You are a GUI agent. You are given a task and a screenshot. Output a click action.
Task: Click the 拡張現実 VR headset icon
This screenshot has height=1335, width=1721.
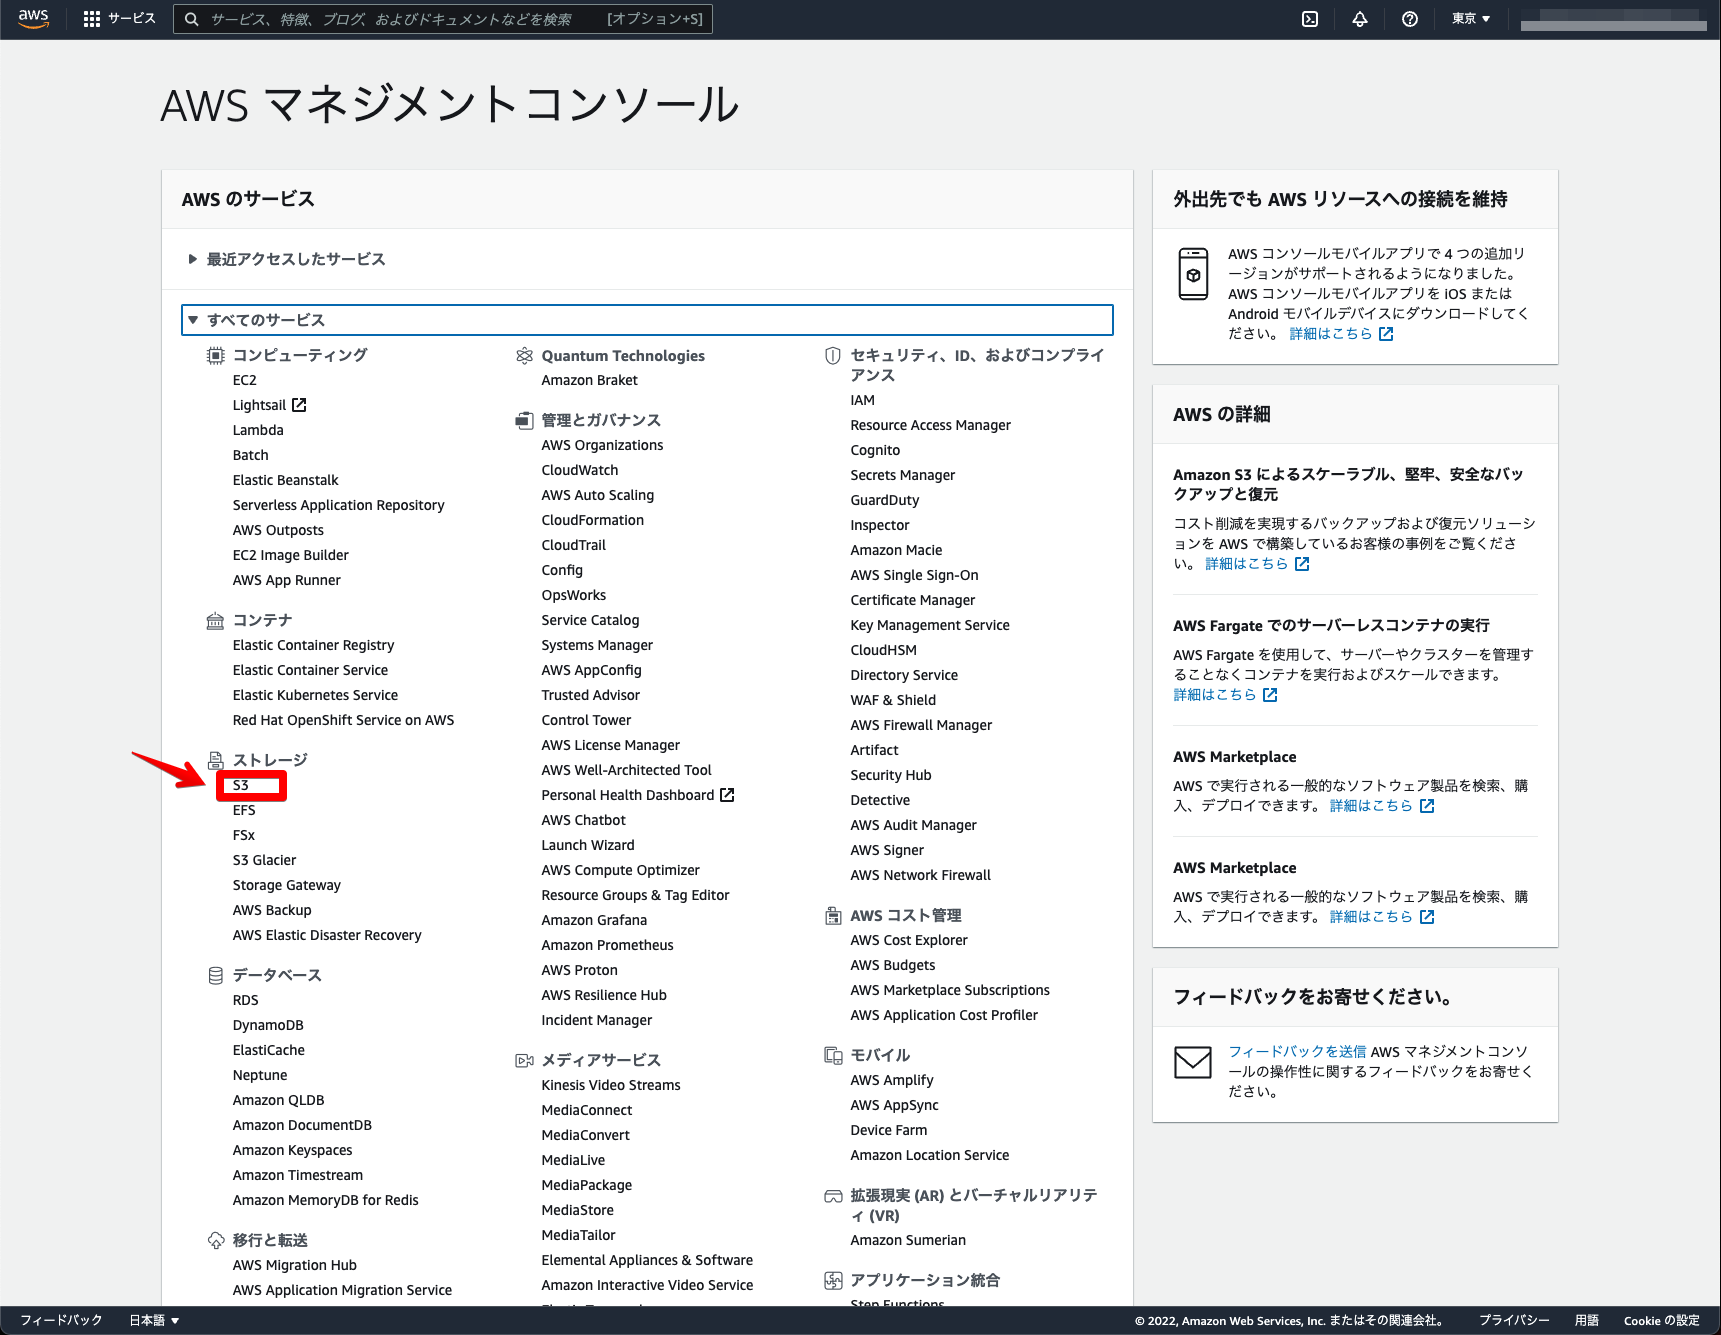coord(832,1196)
